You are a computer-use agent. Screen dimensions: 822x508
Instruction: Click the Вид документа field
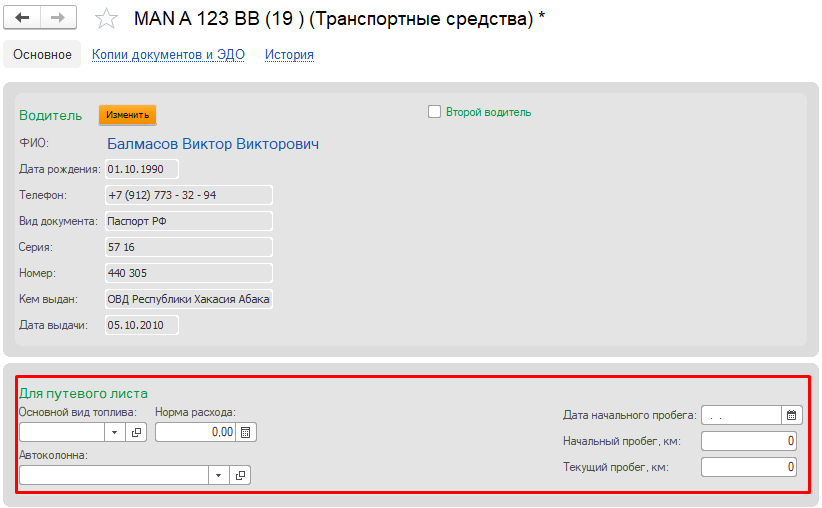pos(189,221)
